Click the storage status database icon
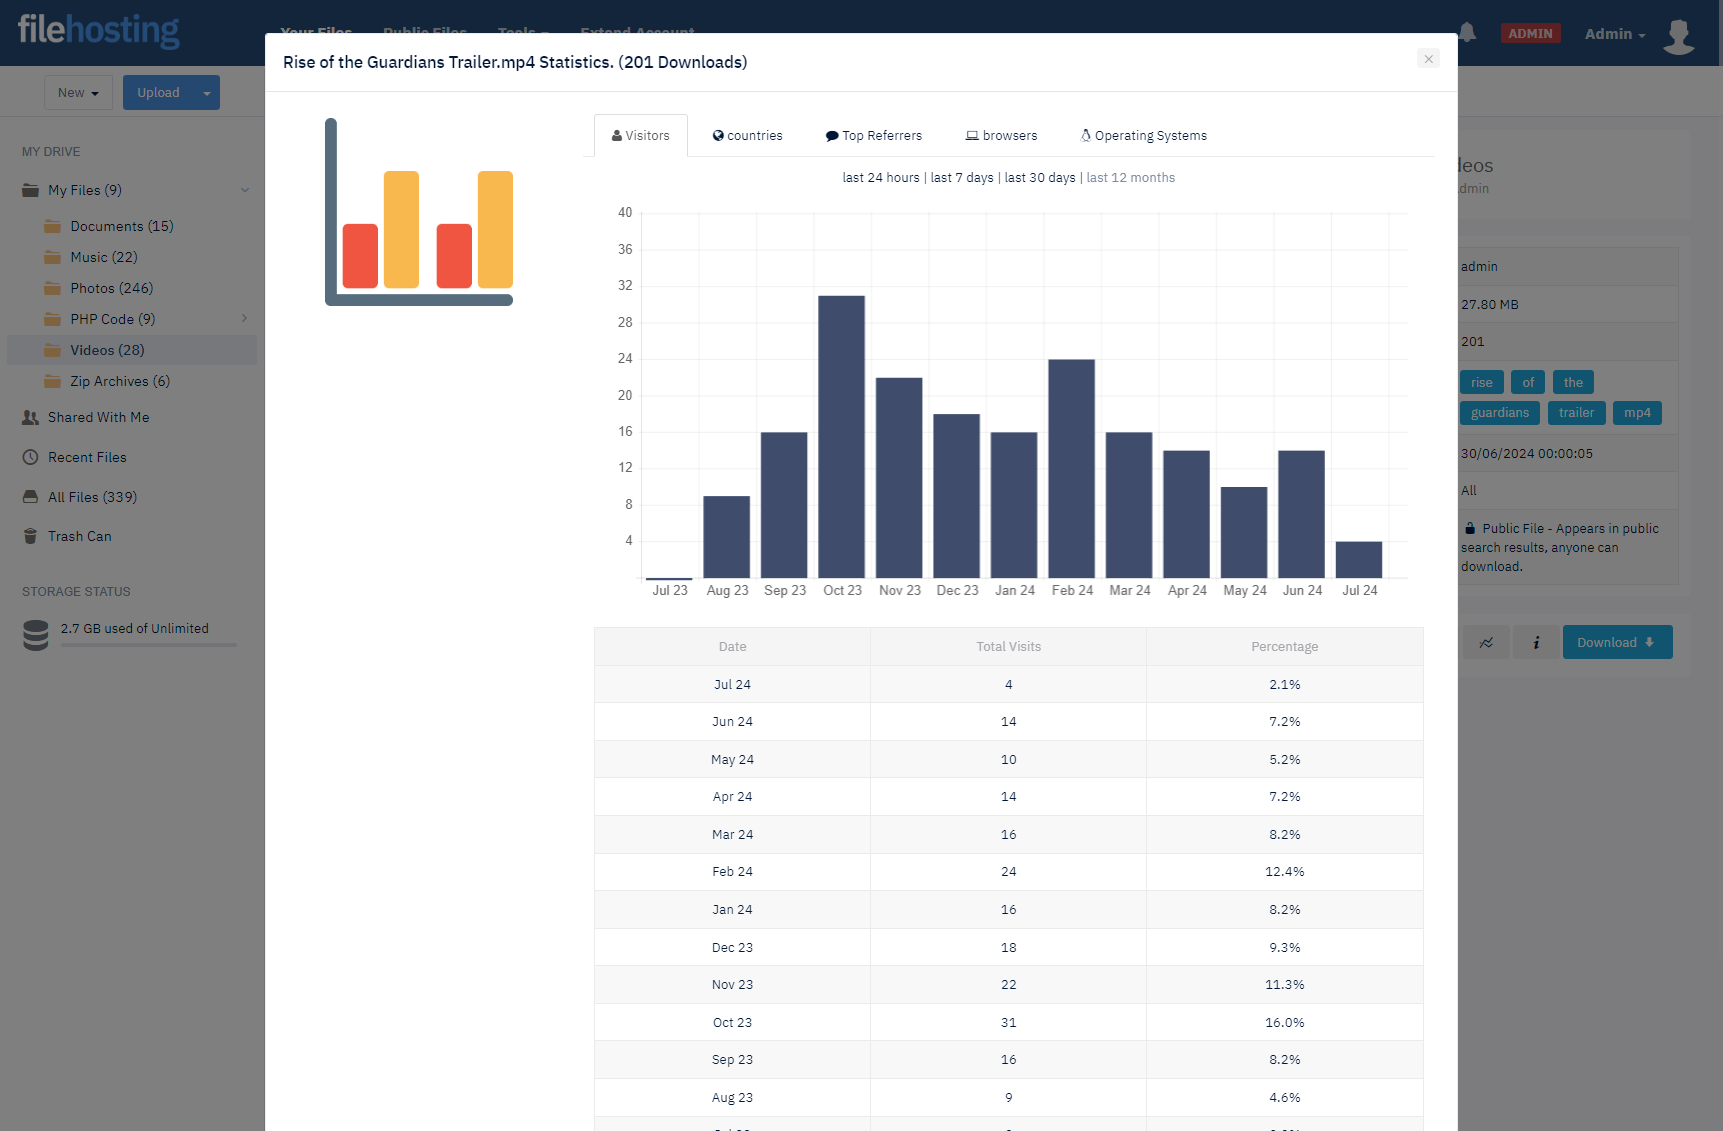1723x1131 pixels. pyautogui.click(x=36, y=635)
